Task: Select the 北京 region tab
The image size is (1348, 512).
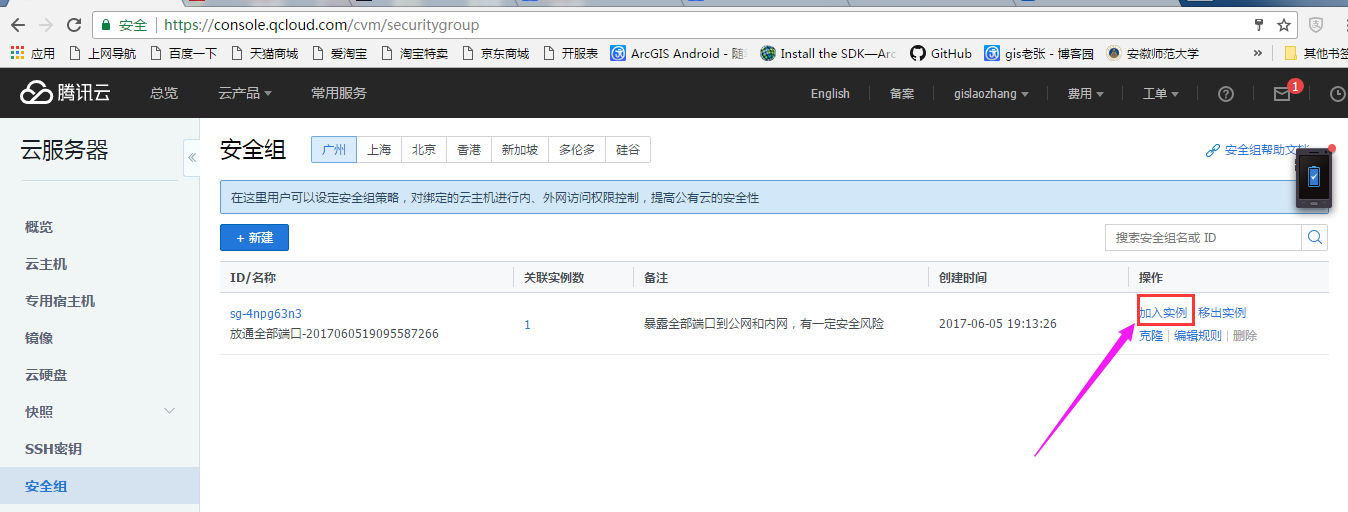Action: 424,150
